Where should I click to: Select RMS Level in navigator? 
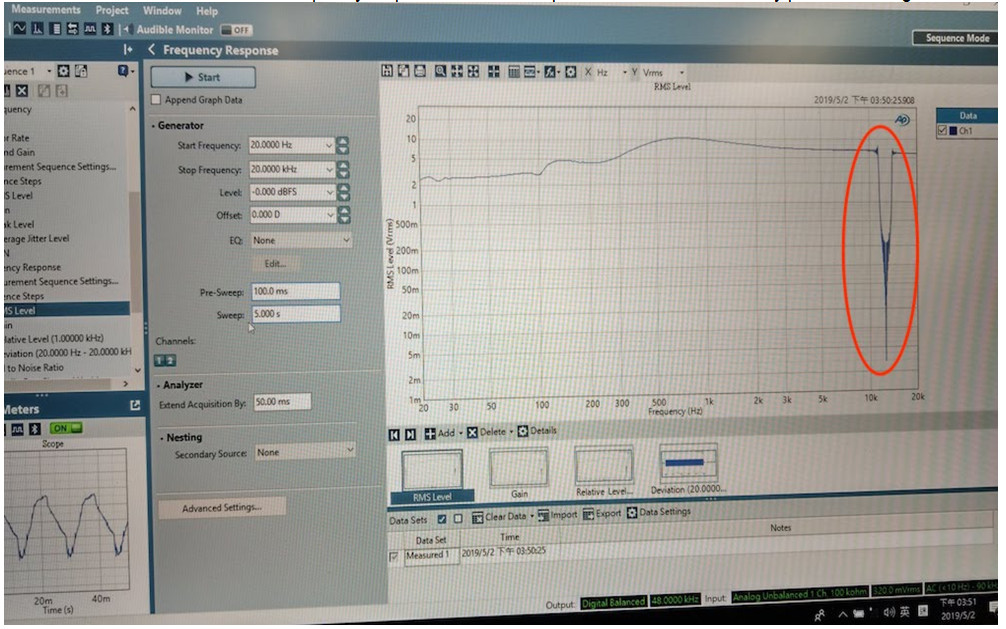[67, 310]
